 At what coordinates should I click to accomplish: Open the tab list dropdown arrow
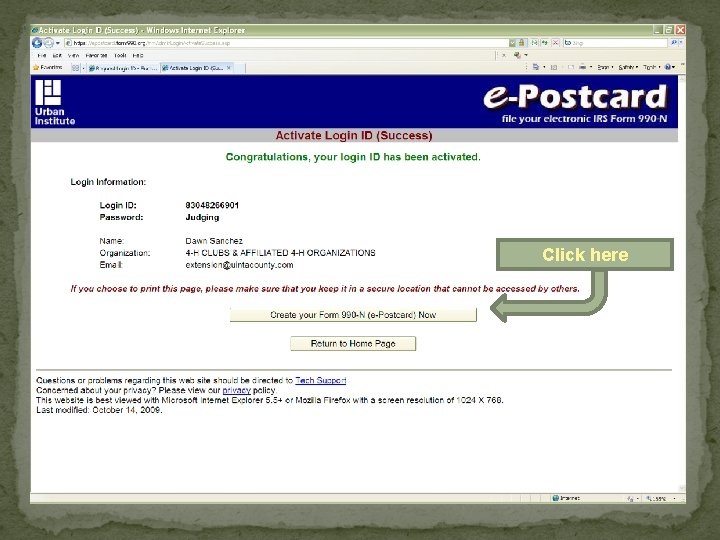tap(83, 68)
